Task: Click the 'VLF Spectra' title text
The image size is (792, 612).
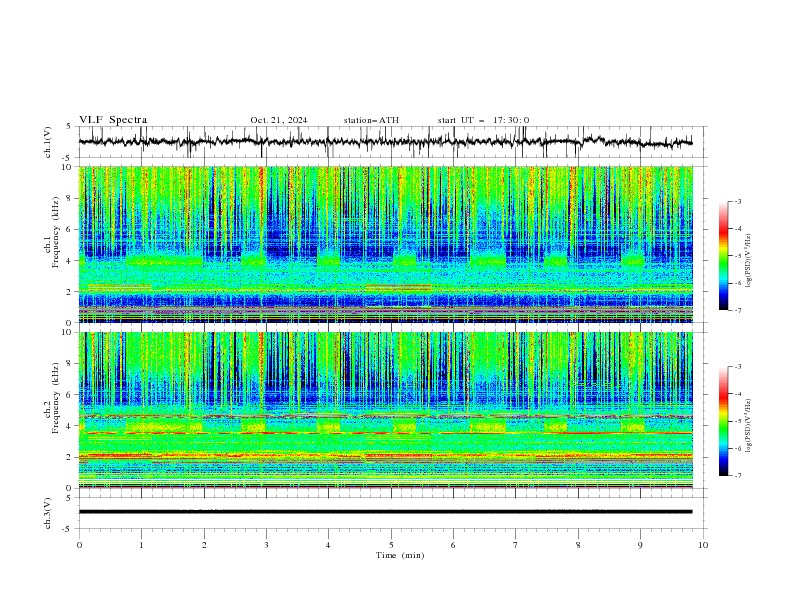Action: coord(113,120)
